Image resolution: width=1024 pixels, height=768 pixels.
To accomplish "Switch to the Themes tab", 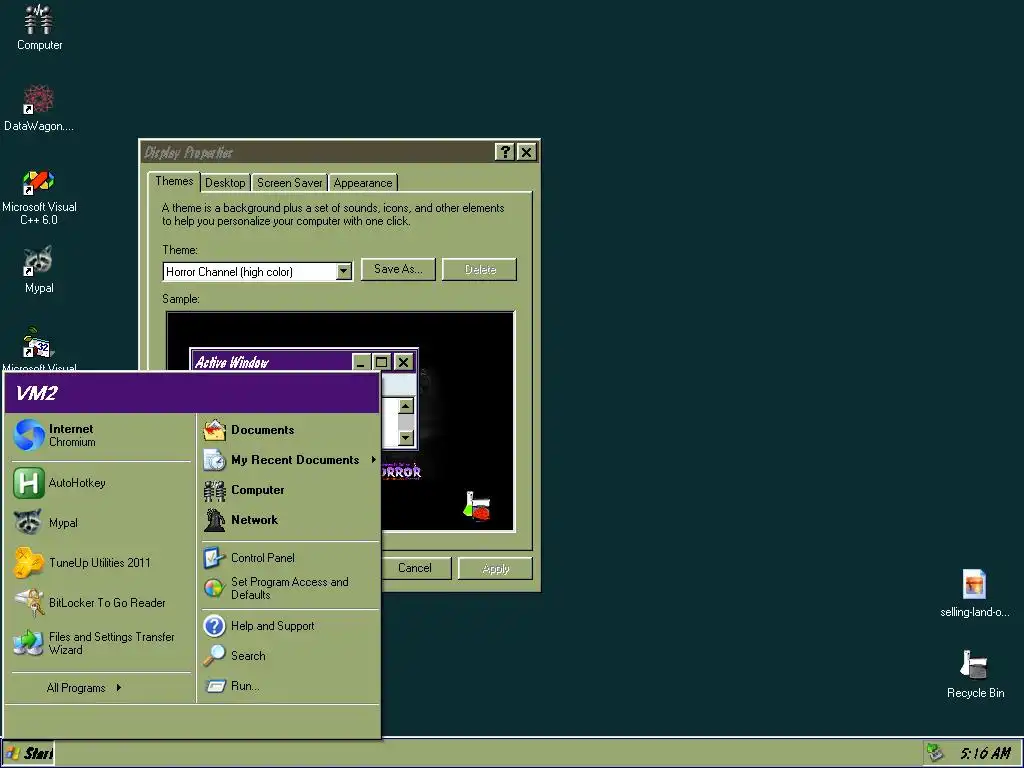I will 174,182.
